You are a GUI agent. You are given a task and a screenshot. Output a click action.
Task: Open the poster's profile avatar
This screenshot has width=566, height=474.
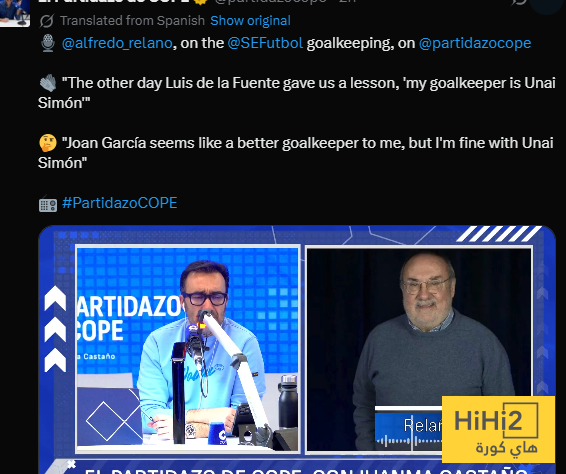[14, 12]
